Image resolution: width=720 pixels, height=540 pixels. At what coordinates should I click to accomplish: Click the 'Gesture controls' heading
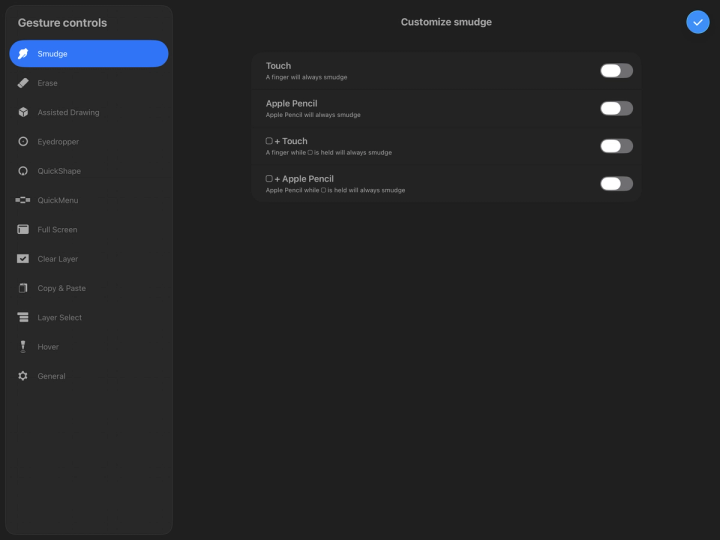pos(62,22)
